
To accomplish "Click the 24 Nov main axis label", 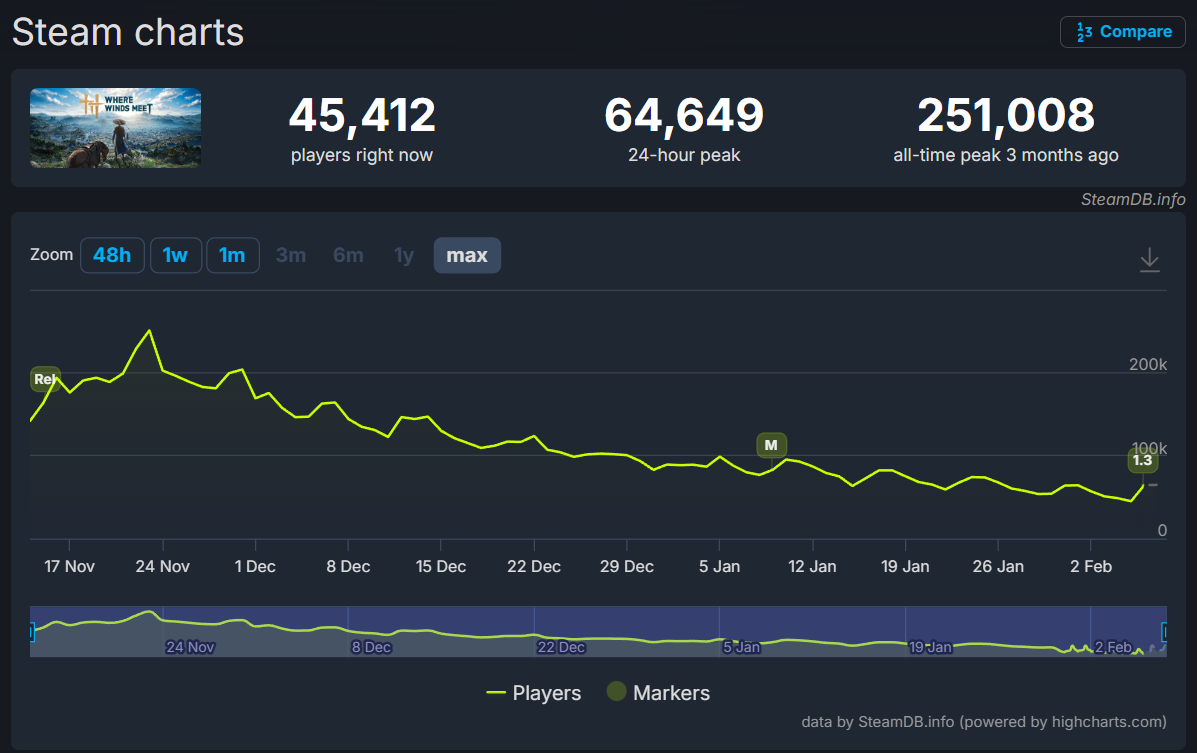I will (163, 567).
